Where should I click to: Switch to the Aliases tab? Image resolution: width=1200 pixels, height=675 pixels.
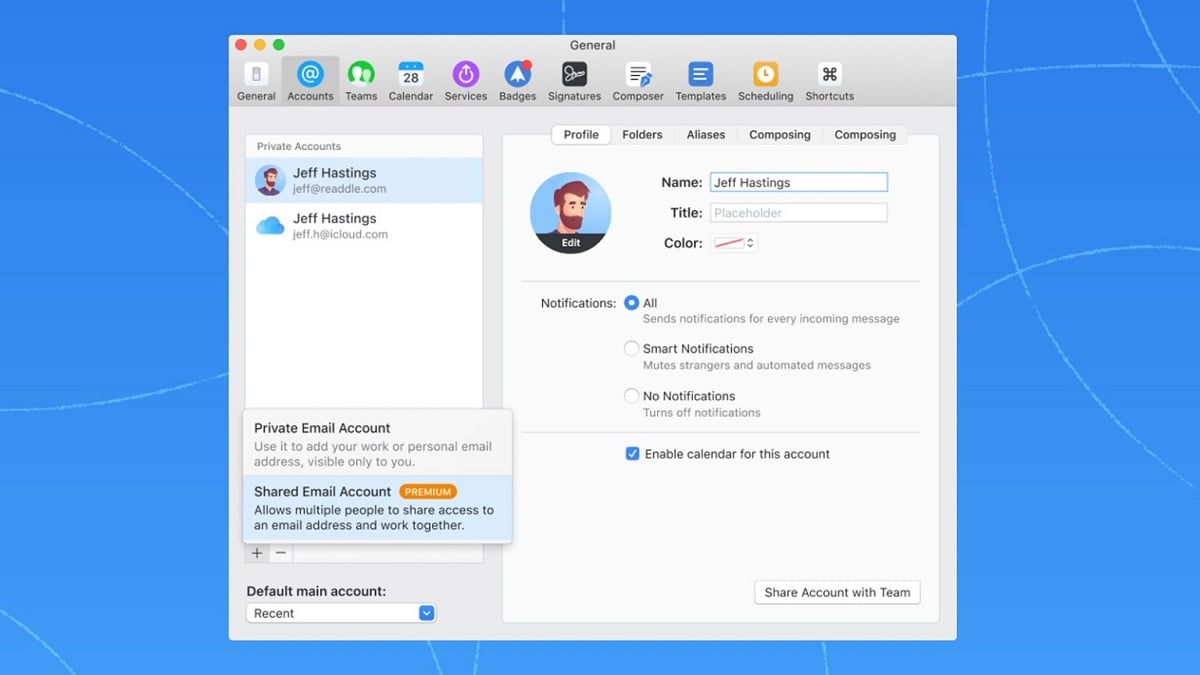706,135
